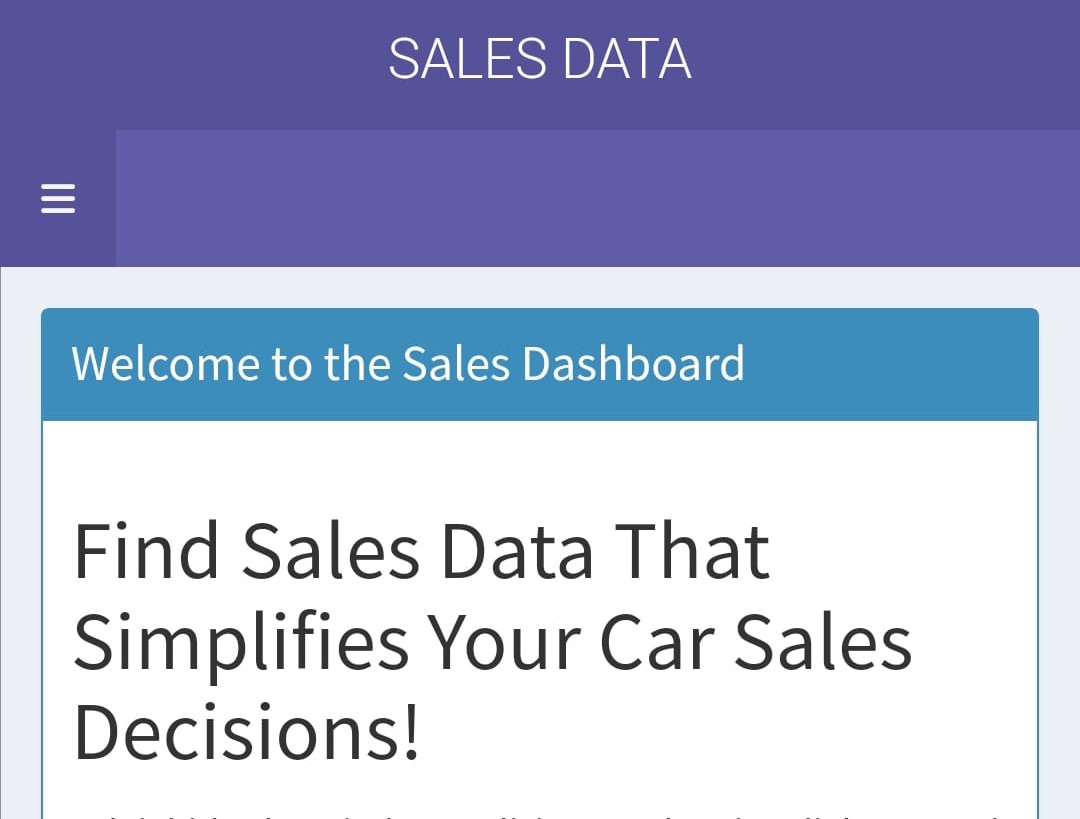The image size is (1080, 819).
Task: Click the cut-off paragraph text at the bottom
Action: click(x=540, y=812)
